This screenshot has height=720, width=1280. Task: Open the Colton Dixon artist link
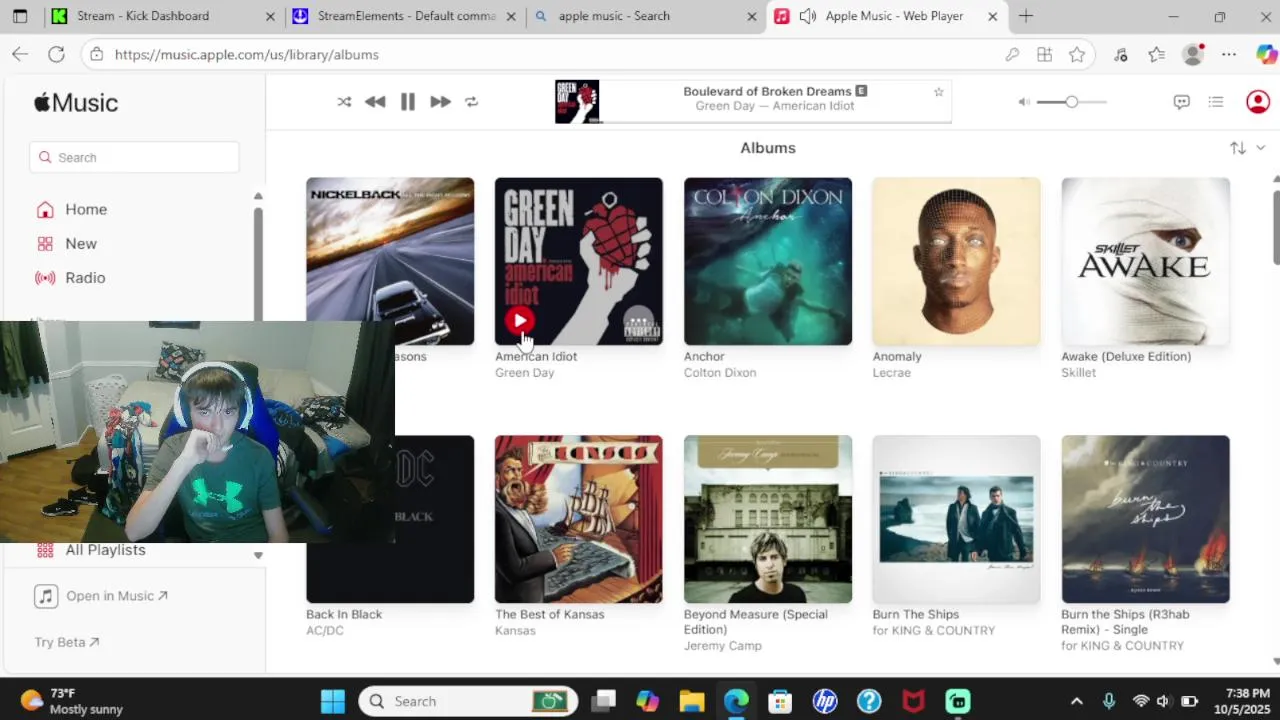[720, 373]
